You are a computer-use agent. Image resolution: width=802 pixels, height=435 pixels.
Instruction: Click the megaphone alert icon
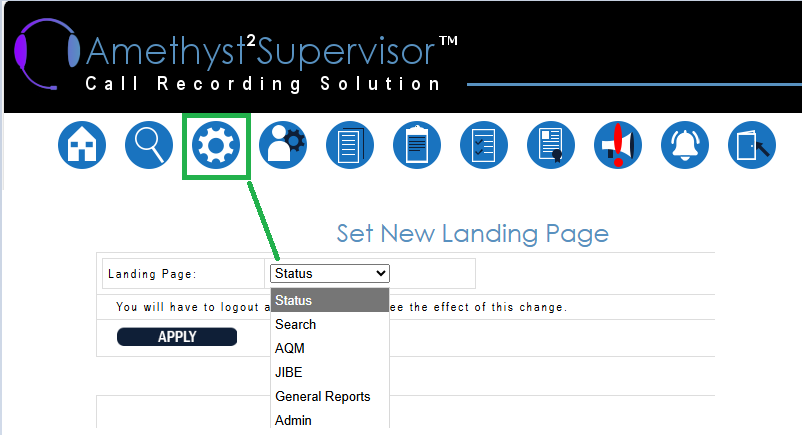(x=618, y=146)
